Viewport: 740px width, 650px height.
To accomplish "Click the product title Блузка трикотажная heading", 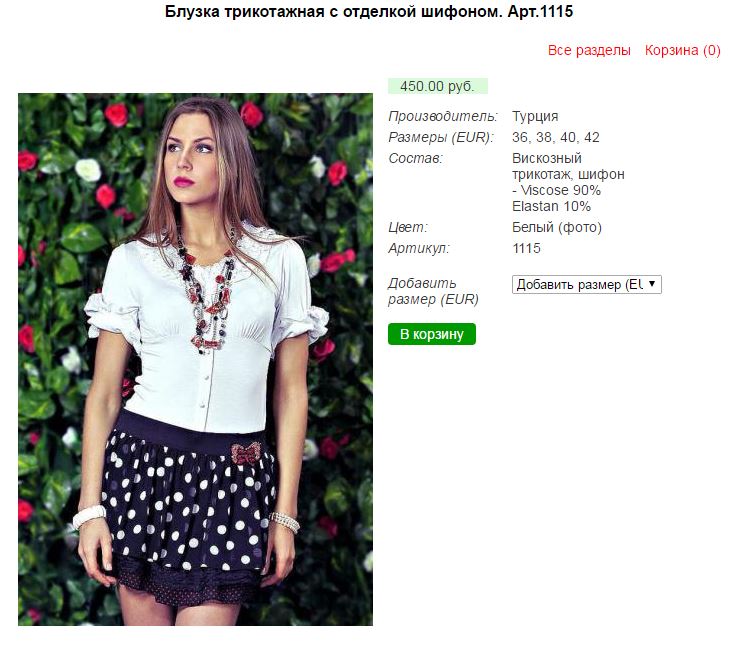I will coord(369,11).
